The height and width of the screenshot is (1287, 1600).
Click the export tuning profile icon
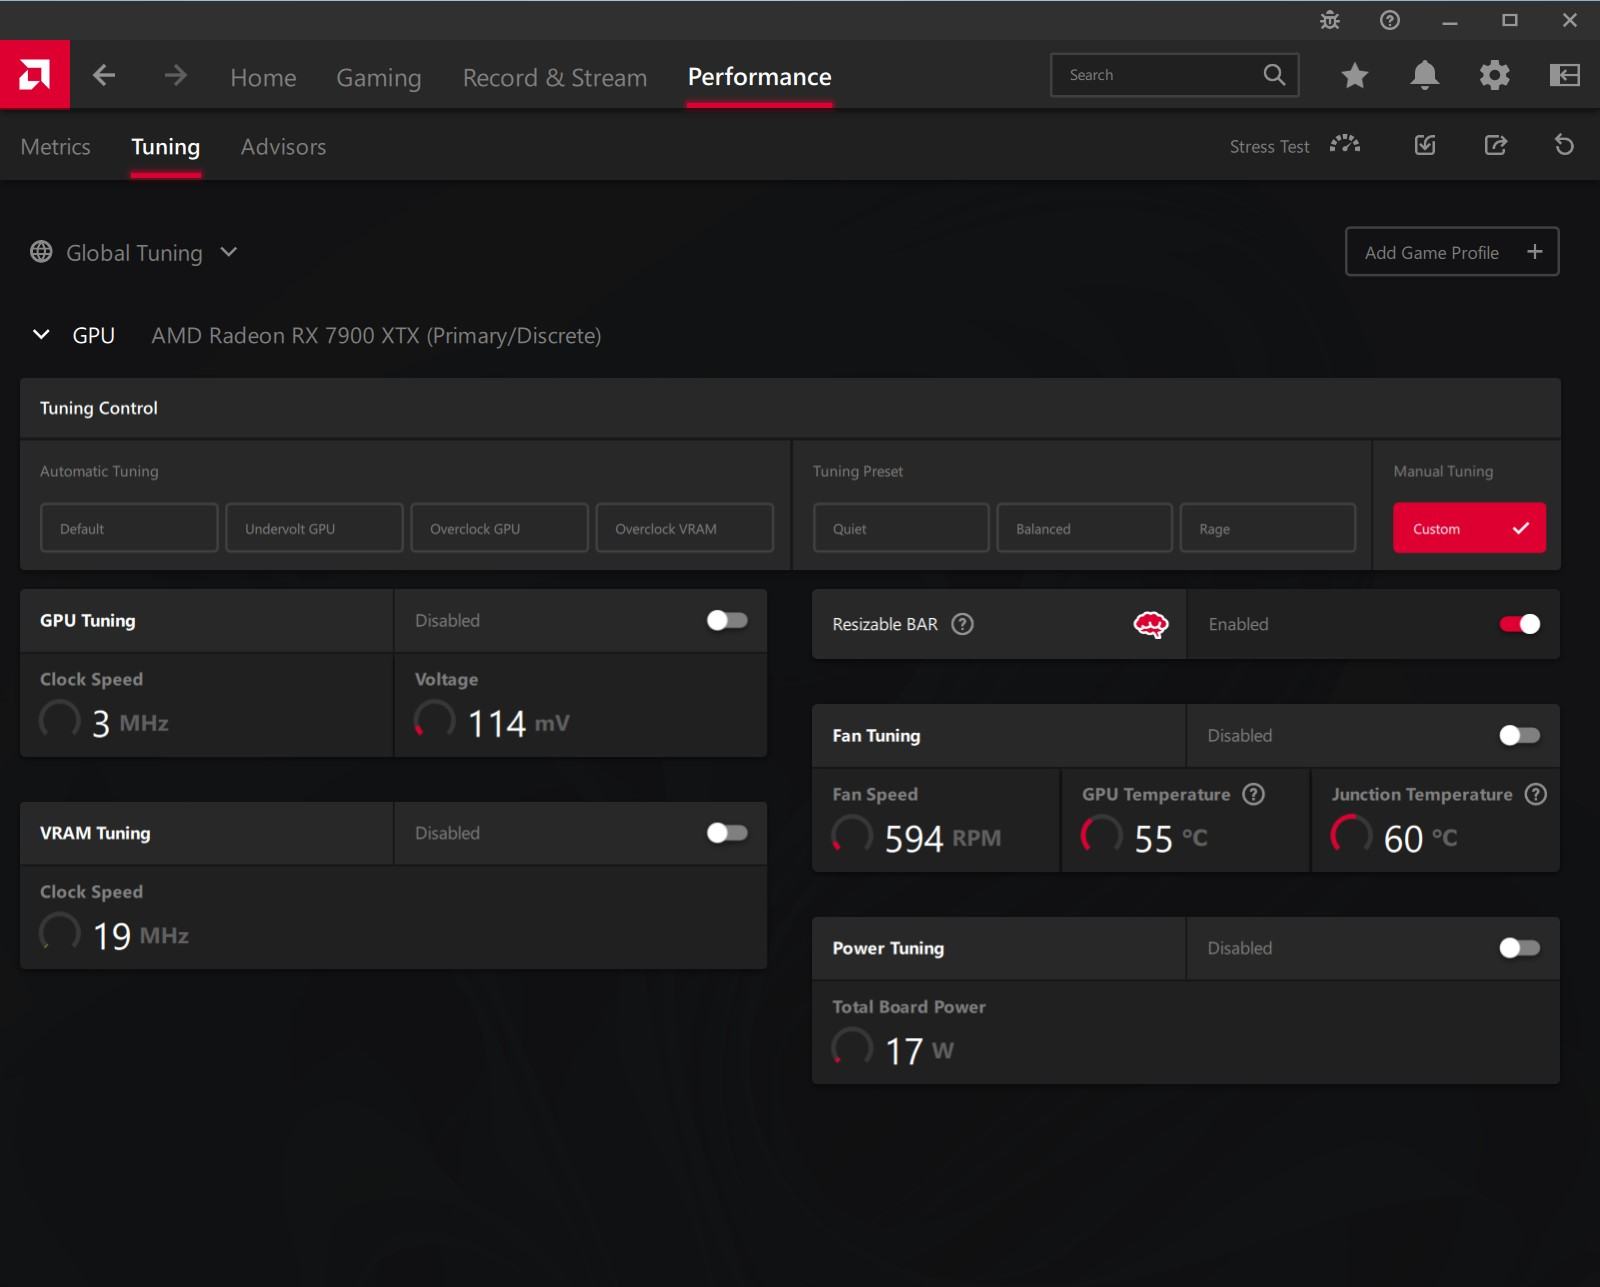pos(1496,145)
